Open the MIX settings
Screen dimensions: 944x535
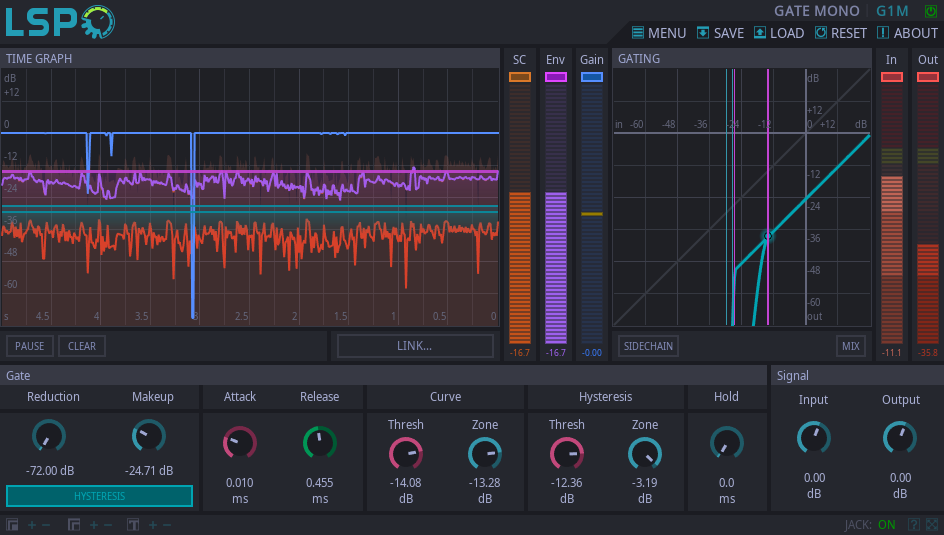tap(851, 346)
